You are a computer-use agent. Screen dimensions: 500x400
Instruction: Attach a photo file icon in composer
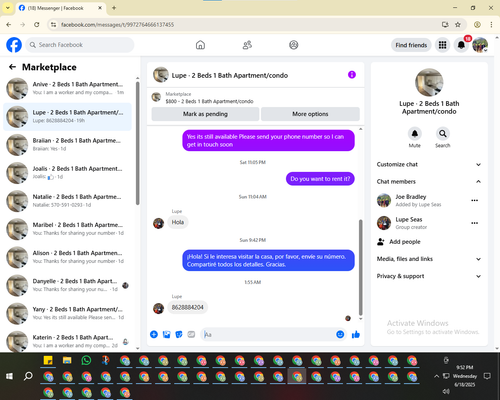coord(166,334)
